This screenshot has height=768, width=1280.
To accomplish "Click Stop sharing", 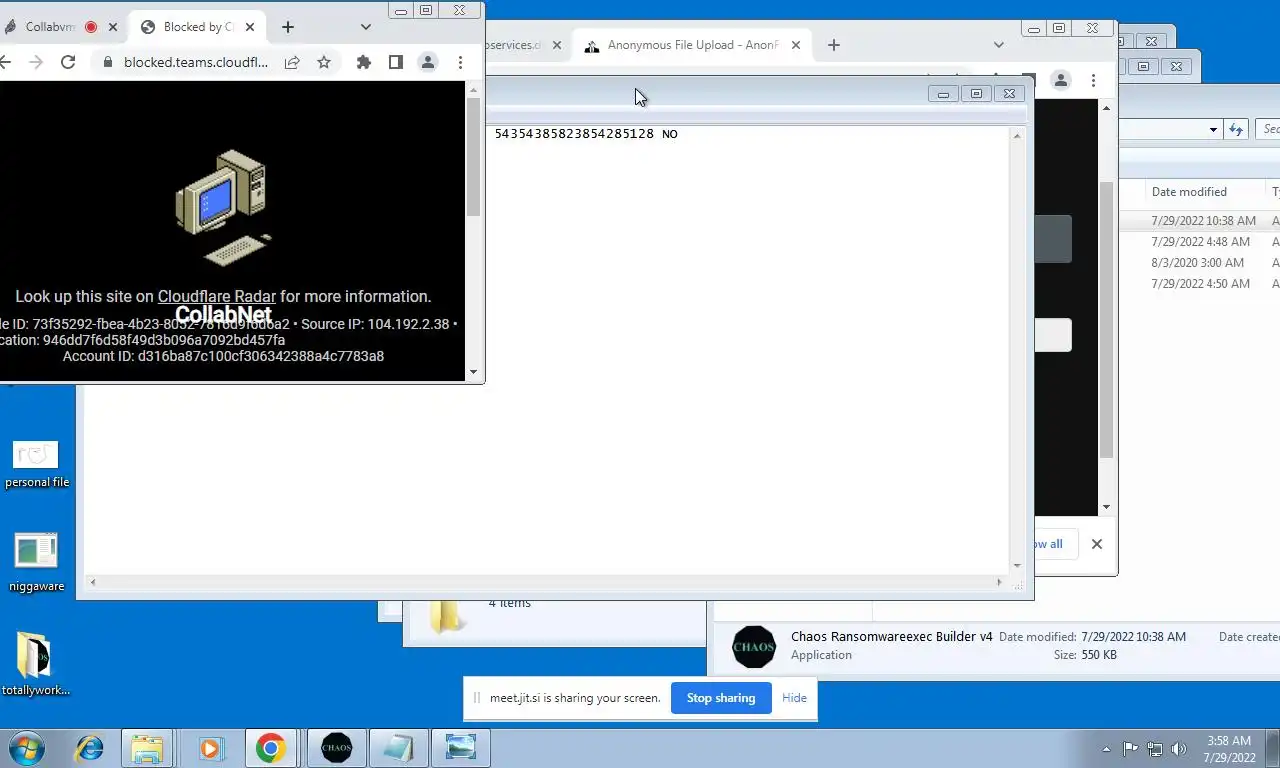I will click(721, 698).
